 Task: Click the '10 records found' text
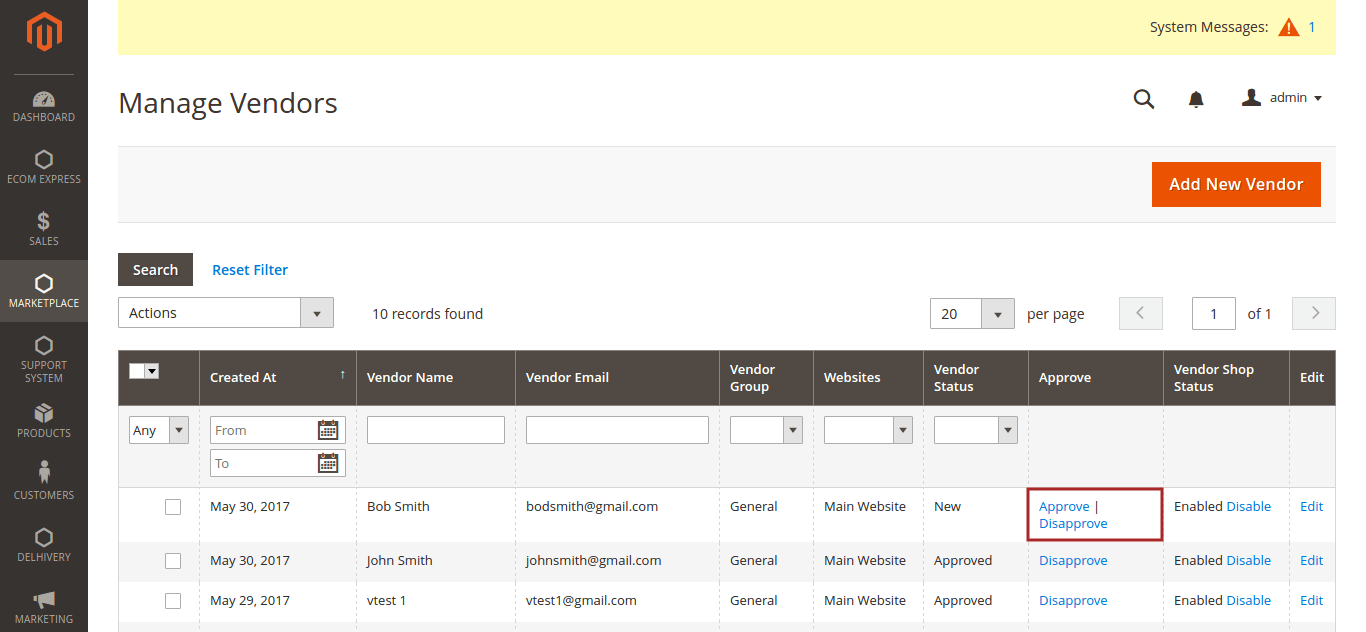click(x=427, y=314)
